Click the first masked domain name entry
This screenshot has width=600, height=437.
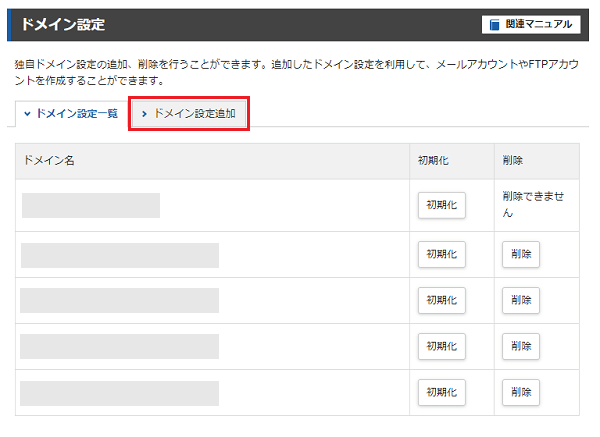tap(91, 205)
